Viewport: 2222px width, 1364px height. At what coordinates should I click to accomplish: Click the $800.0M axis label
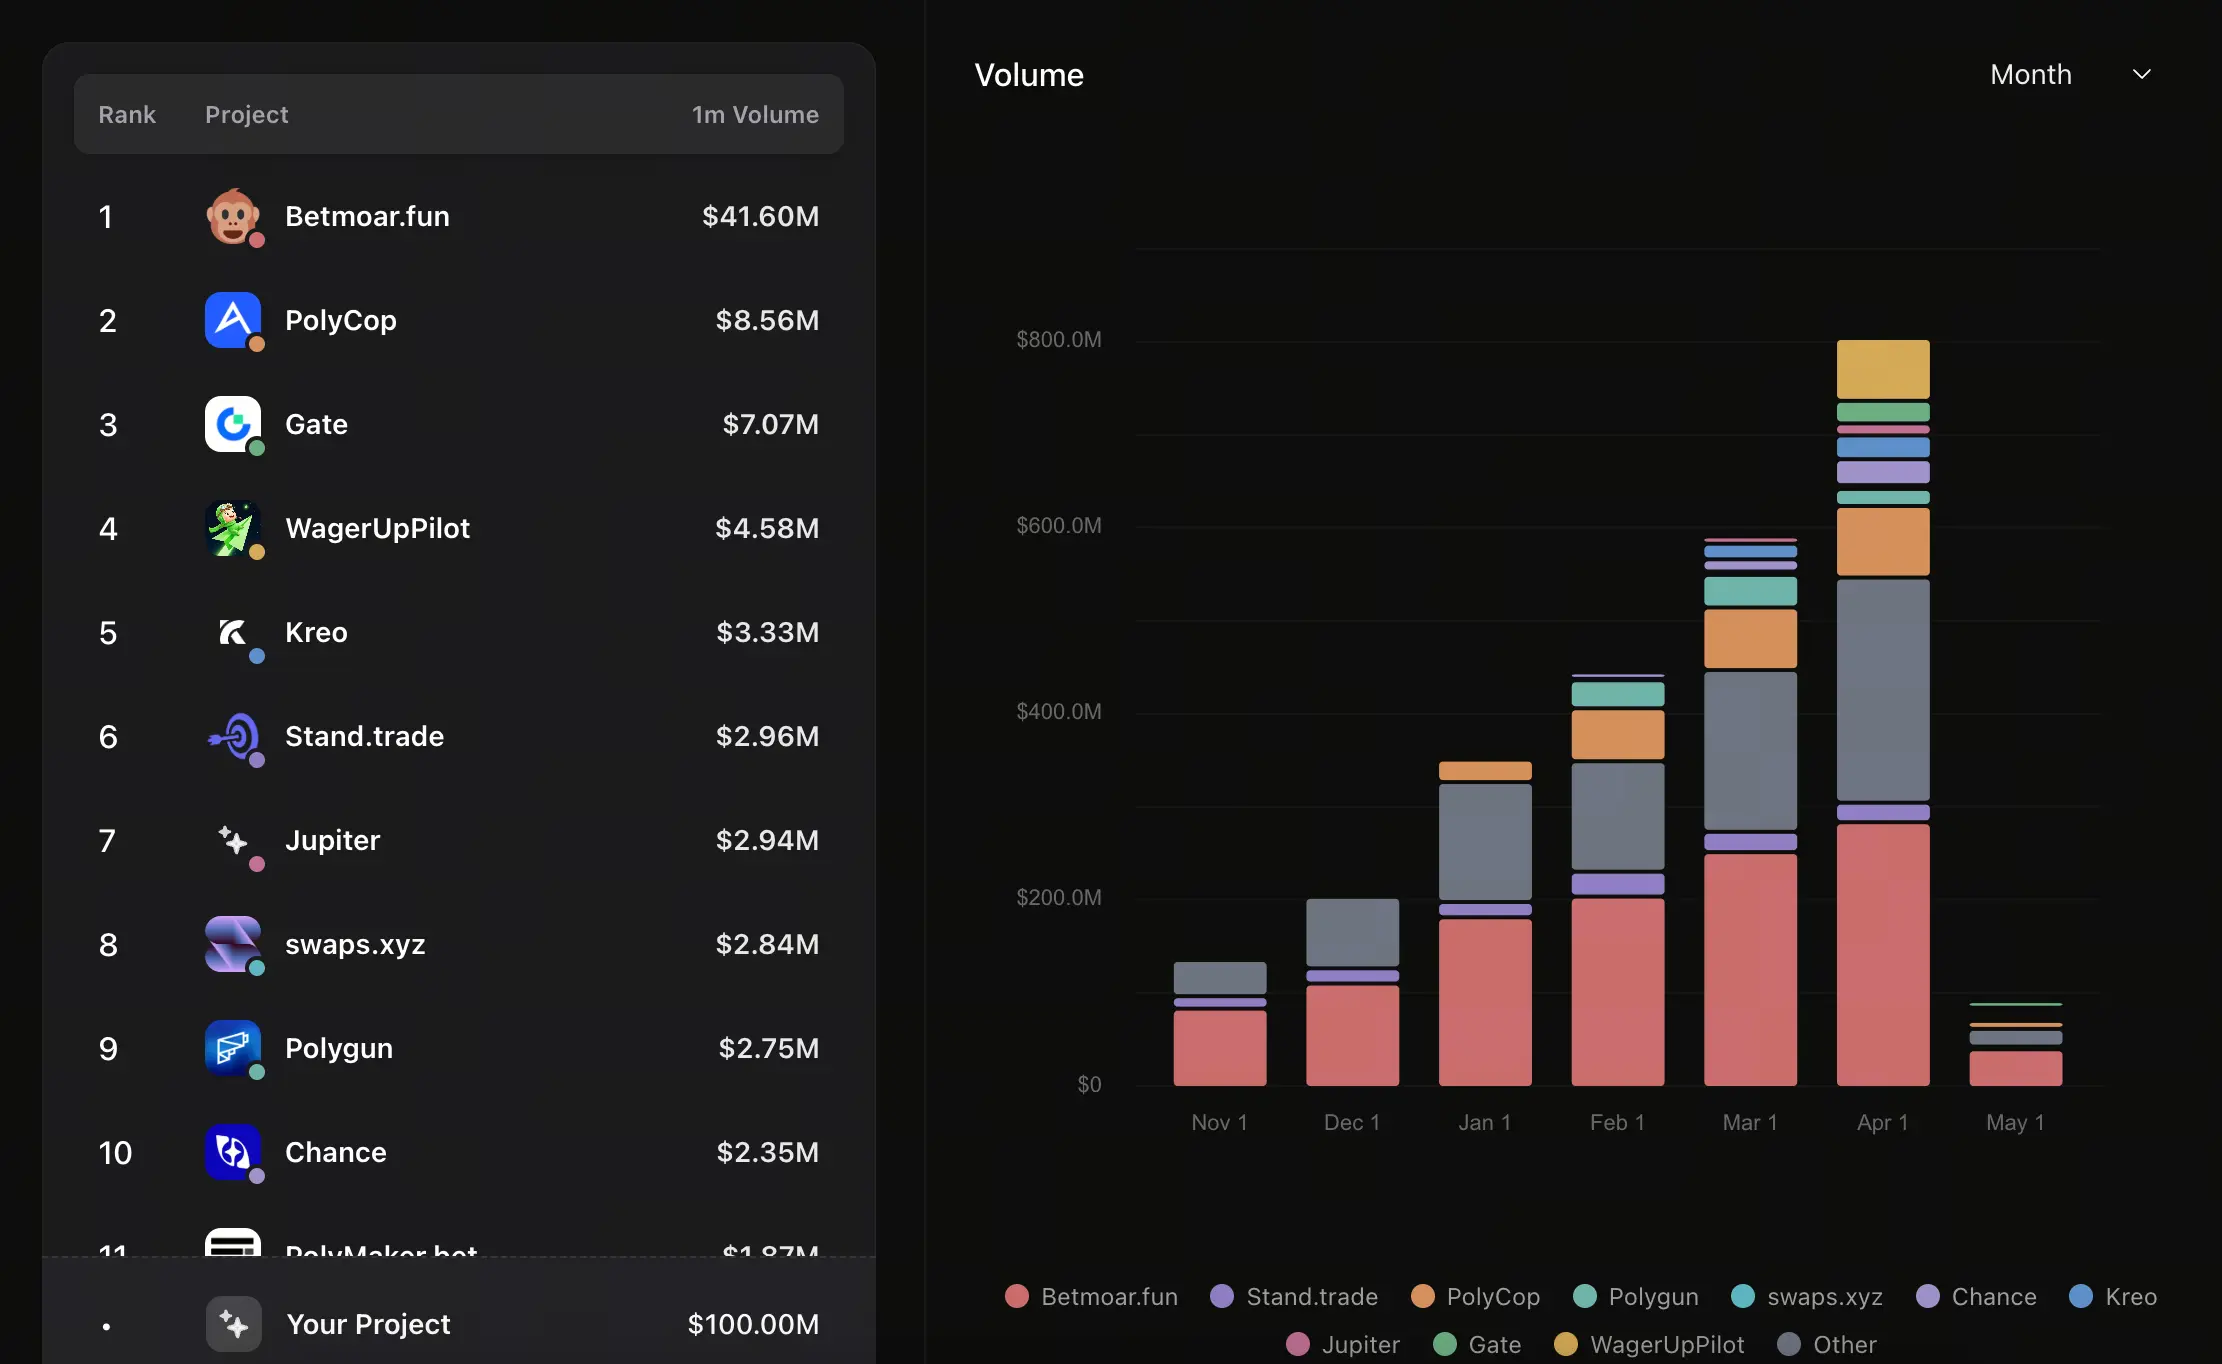click(x=1059, y=339)
